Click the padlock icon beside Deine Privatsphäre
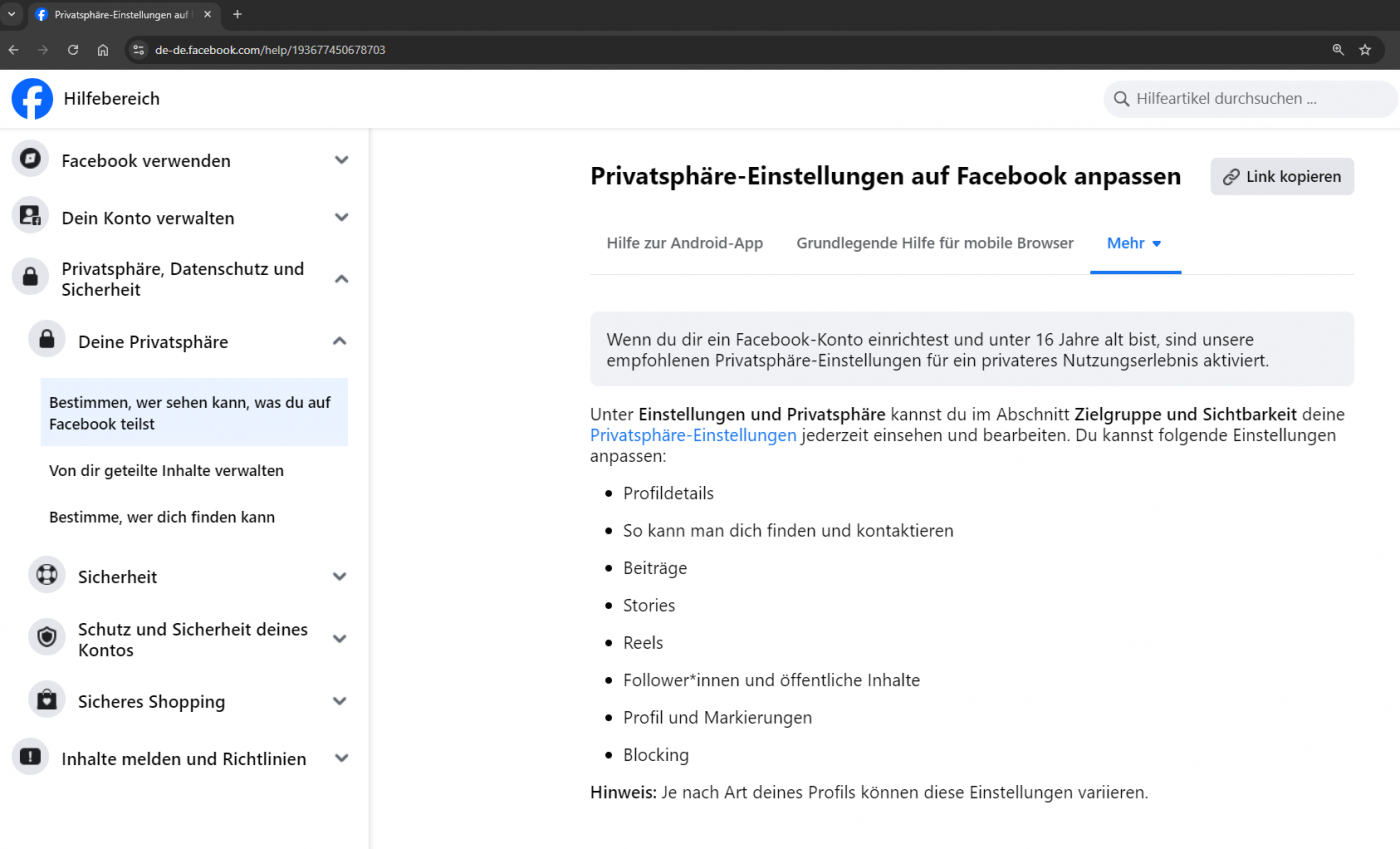This screenshot has width=1400, height=849. click(46, 341)
